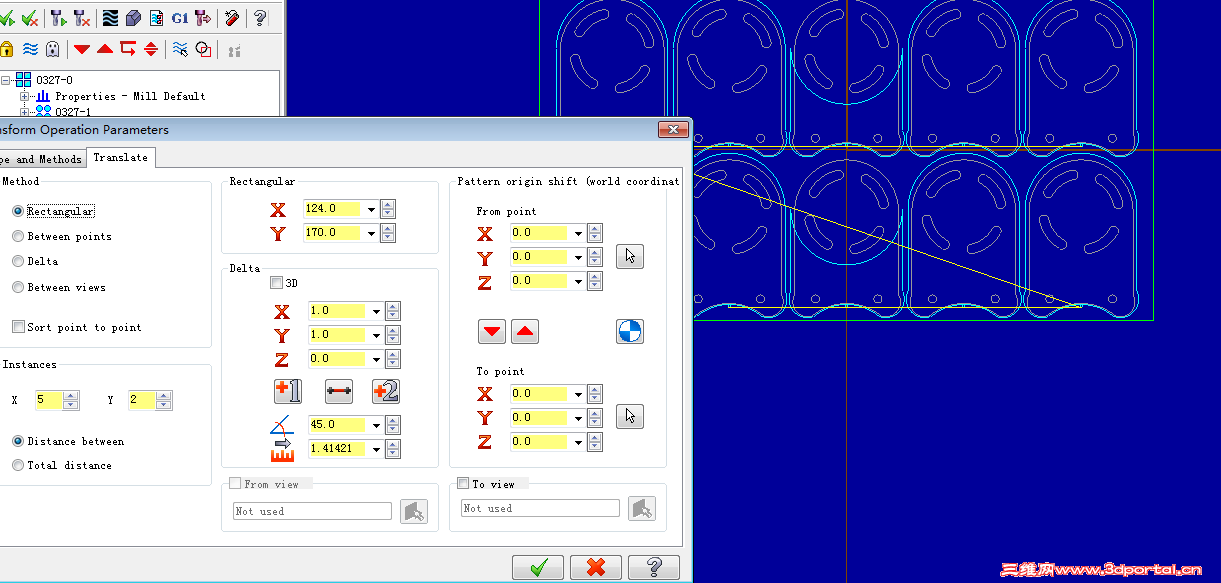Click Instances Y field showing 2
The image size is (1221, 583).
click(x=142, y=400)
